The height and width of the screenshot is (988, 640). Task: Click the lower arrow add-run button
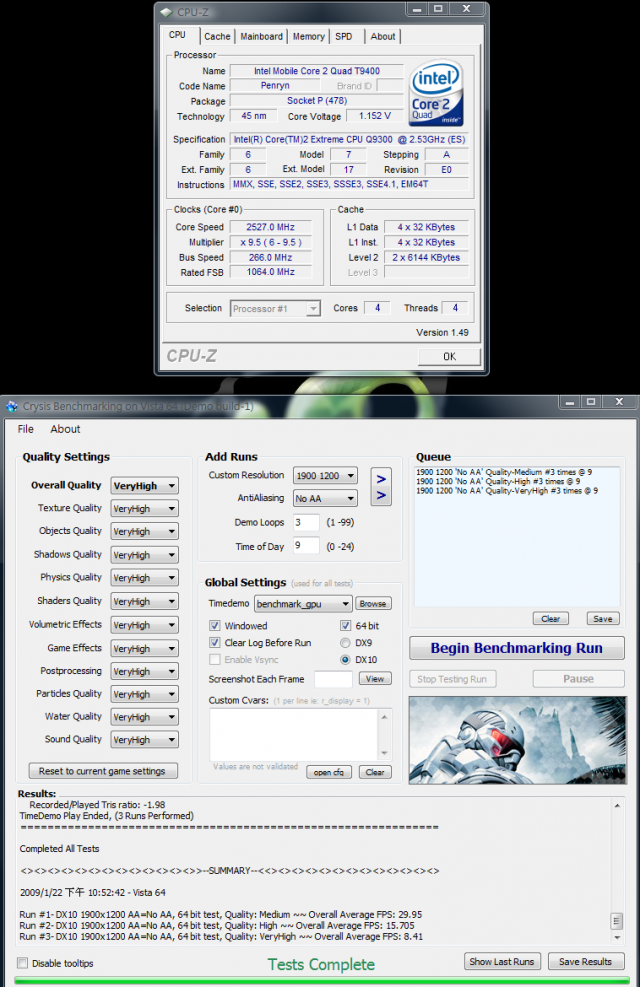pyautogui.click(x=381, y=496)
